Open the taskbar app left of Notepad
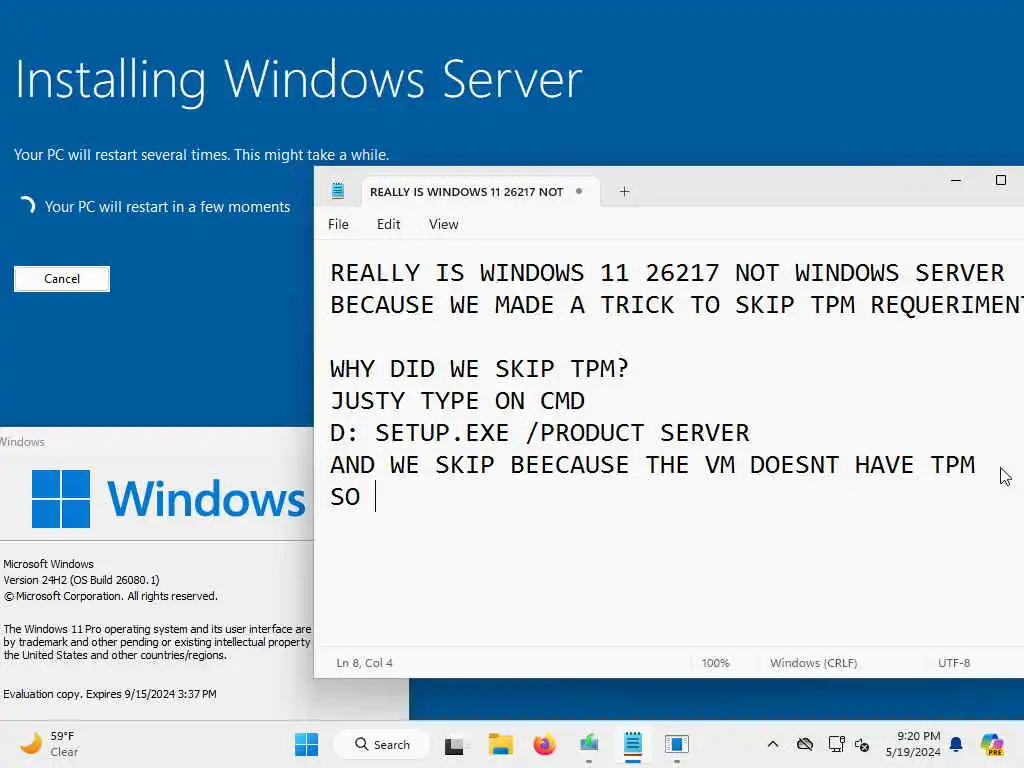 point(589,744)
